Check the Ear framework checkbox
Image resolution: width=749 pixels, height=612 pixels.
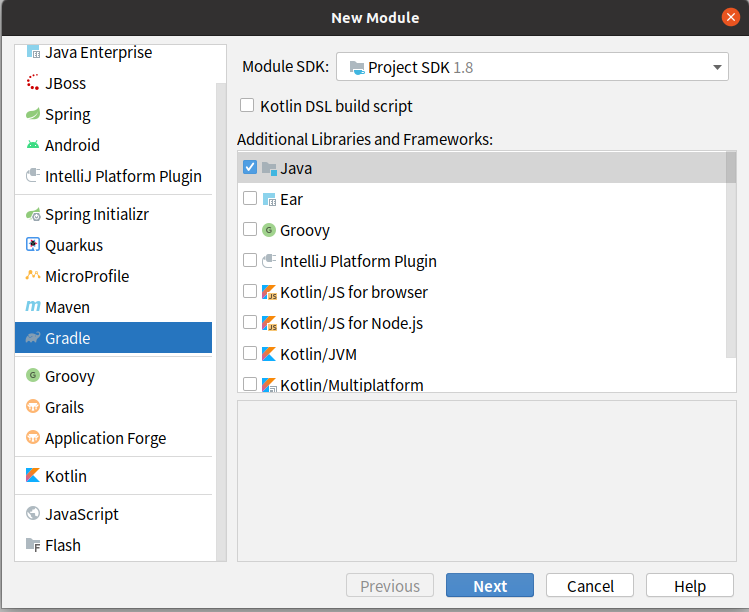[x=250, y=198]
